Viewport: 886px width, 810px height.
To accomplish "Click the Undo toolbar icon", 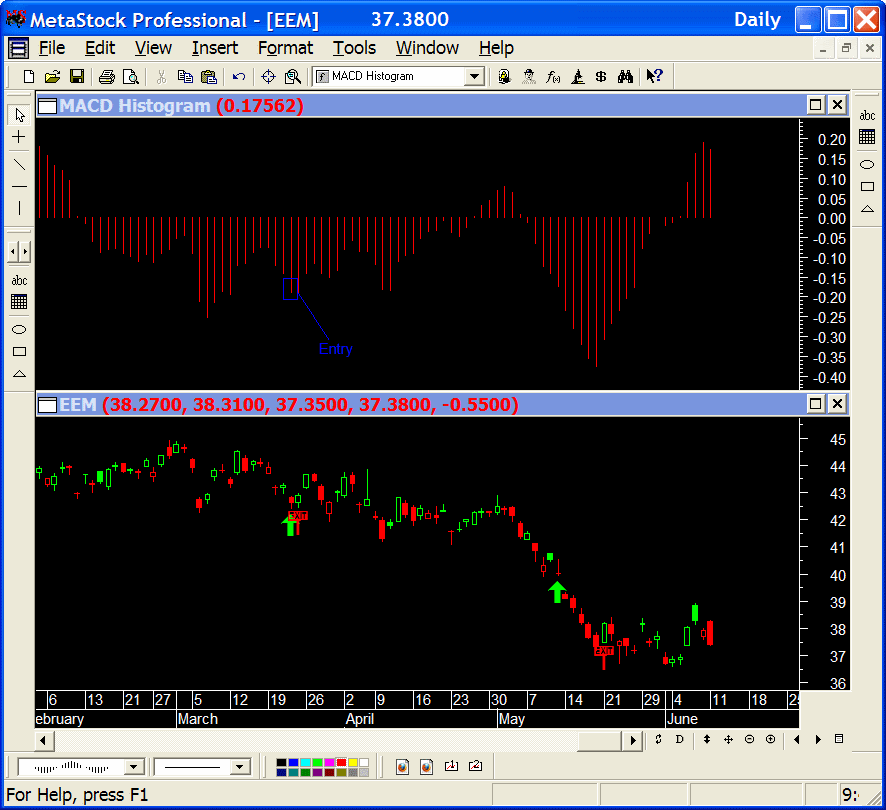I will coord(239,76).
